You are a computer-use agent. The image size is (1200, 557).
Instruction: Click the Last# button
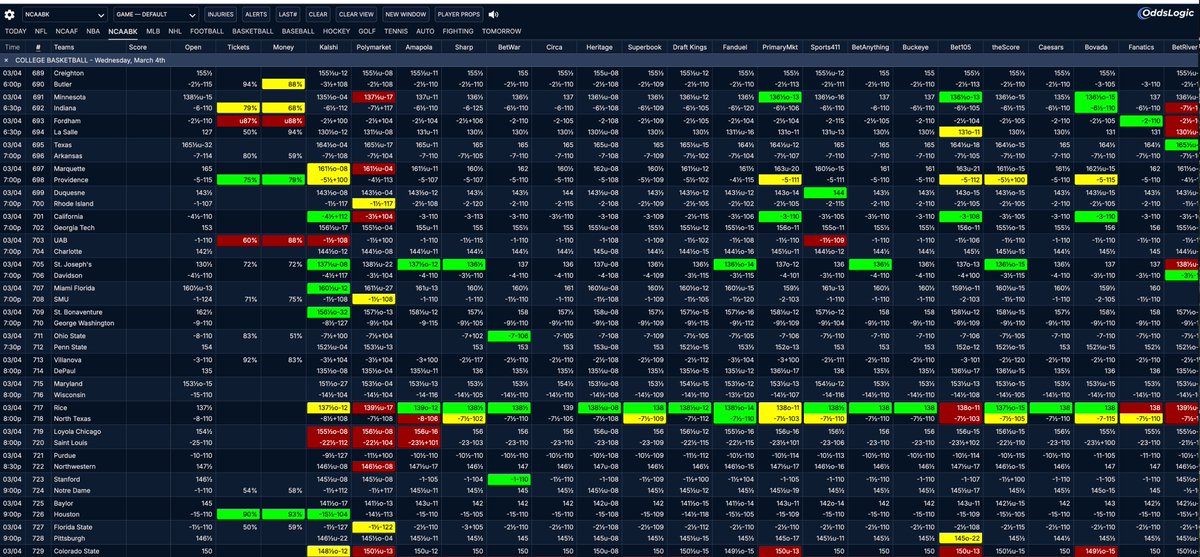coord(288,15)
